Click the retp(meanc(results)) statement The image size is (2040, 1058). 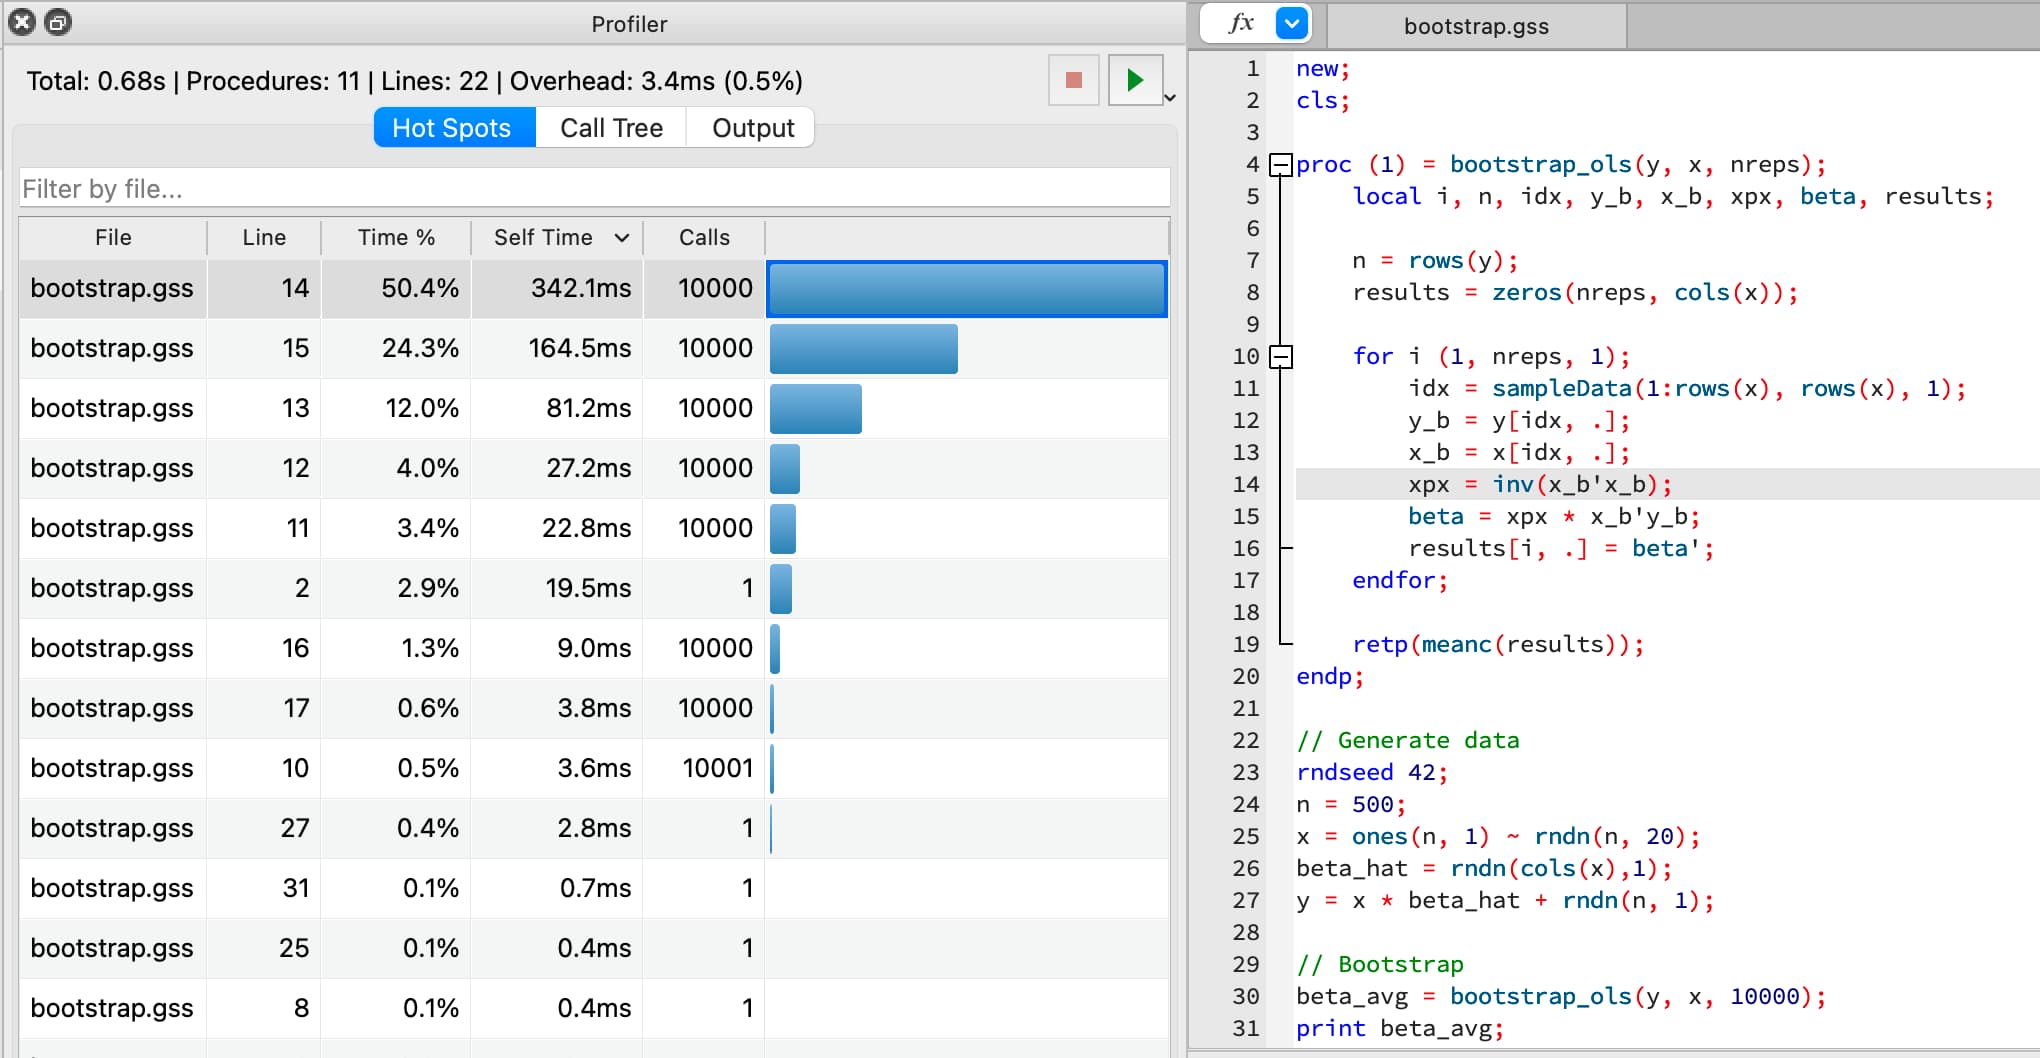1498,645
